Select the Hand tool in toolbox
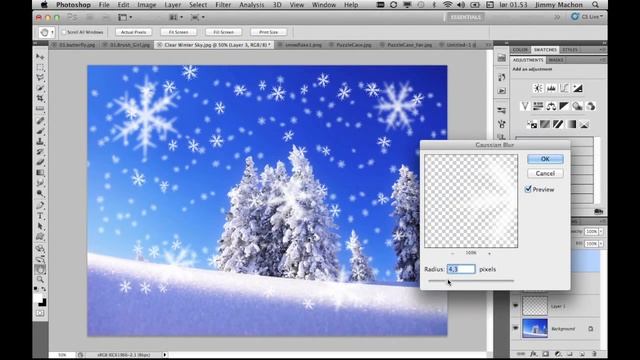The height and width of the screenshot is (360, 640). pyautogui.click(x=40, y=269)
